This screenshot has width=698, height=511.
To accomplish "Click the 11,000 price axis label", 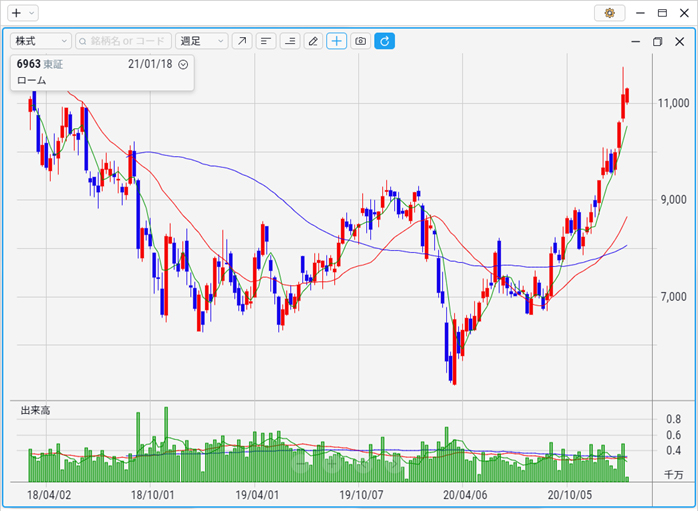I will click(x=674, y=103).
